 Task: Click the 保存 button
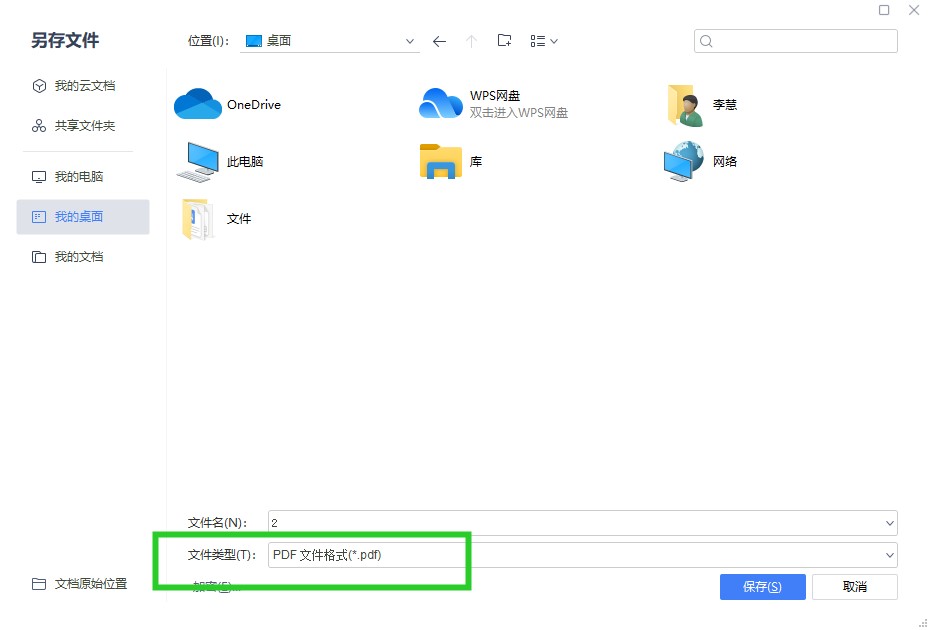tap(763, 587)
